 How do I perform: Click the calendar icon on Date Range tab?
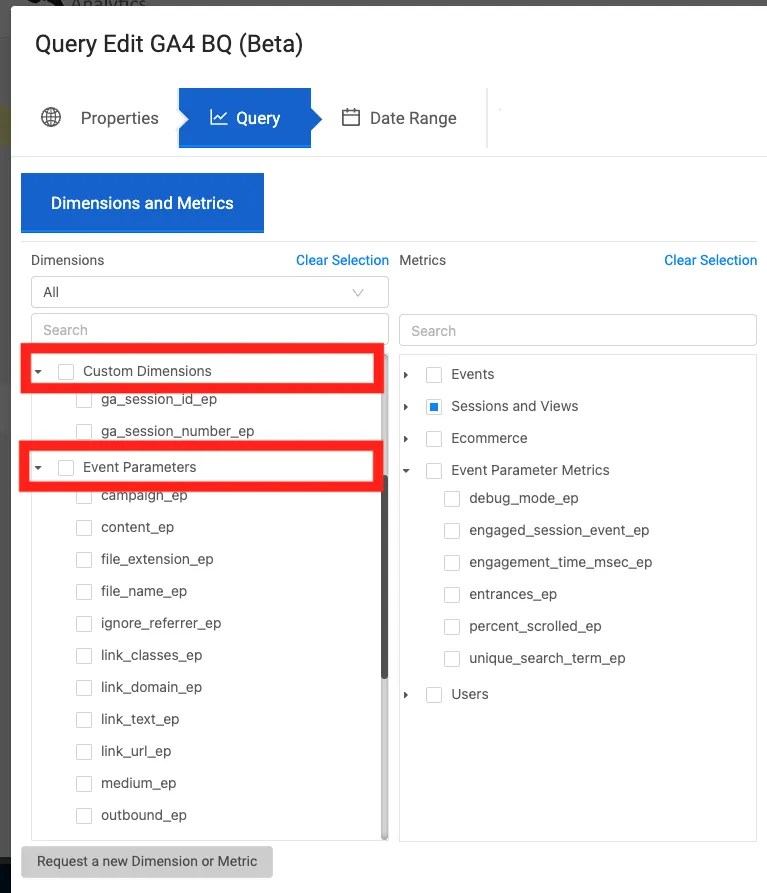(349, 117)
